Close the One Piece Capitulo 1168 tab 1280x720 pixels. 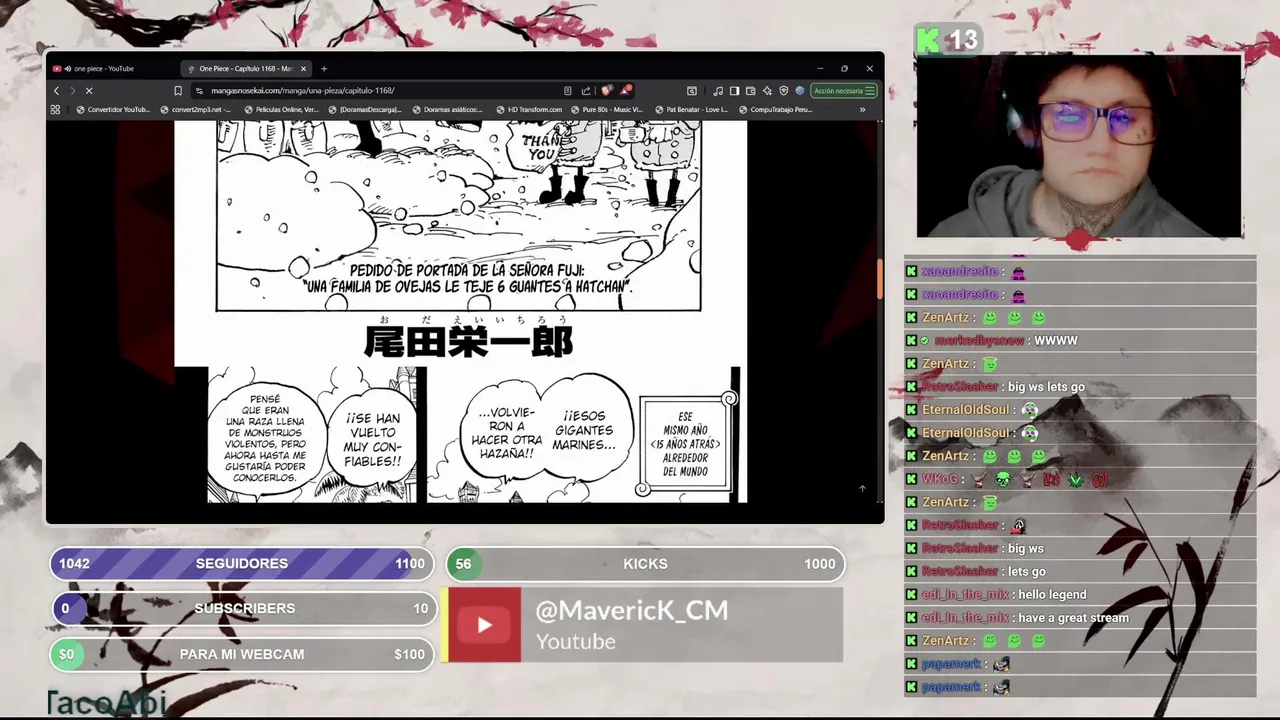(x=303, y=68)
